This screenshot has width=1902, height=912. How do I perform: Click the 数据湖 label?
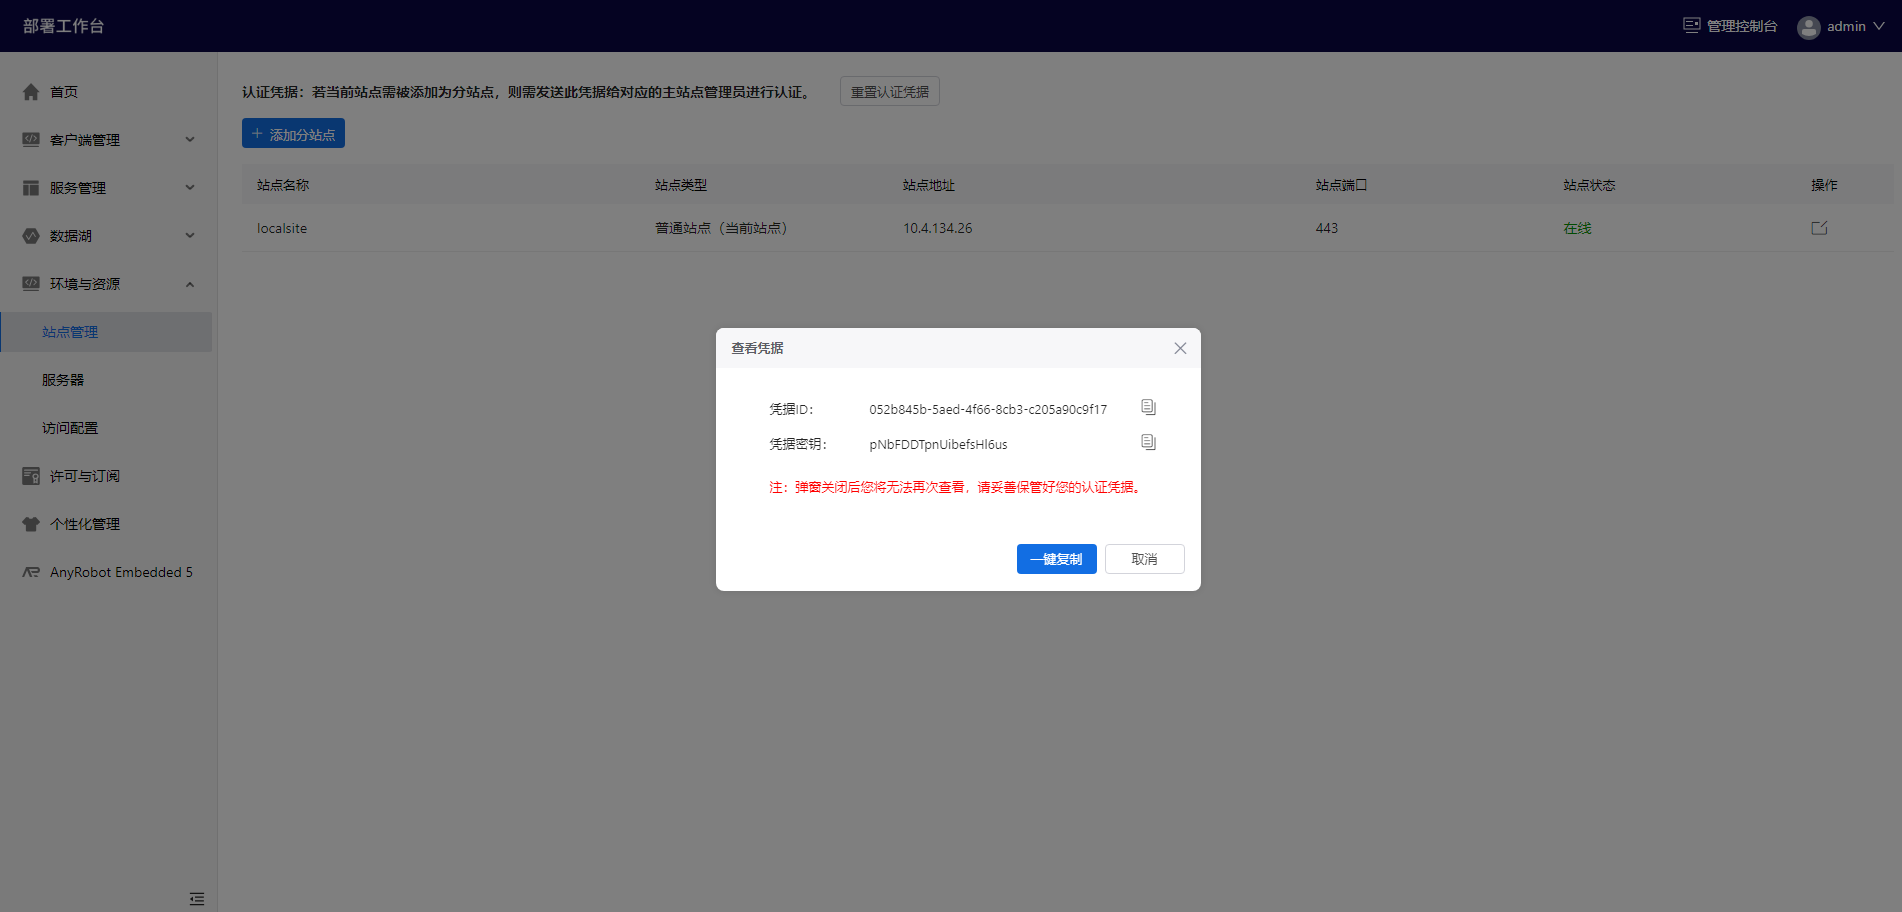71,236
